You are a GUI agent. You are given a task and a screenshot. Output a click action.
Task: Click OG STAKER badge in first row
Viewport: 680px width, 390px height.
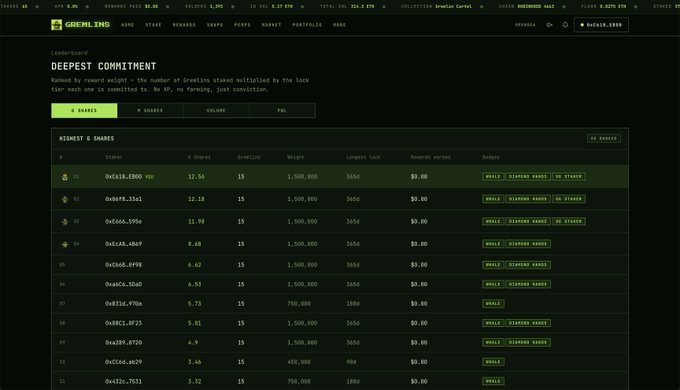[x=569, y=177]
